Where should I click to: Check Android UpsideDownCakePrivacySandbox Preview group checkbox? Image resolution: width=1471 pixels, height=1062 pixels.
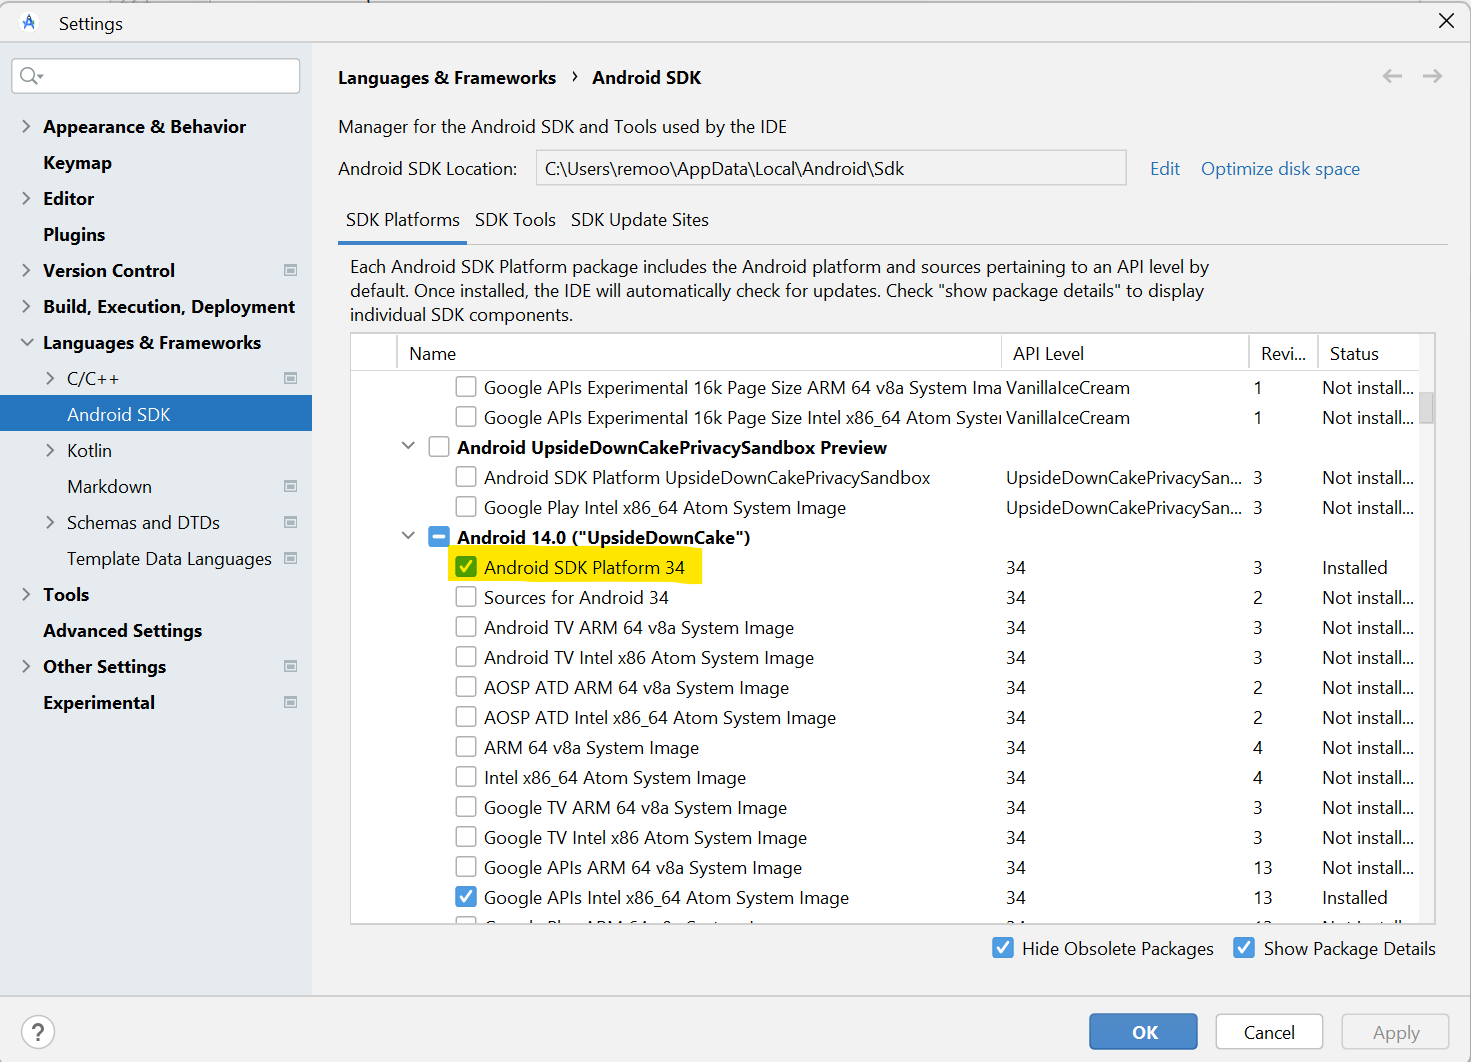[439, 447]
